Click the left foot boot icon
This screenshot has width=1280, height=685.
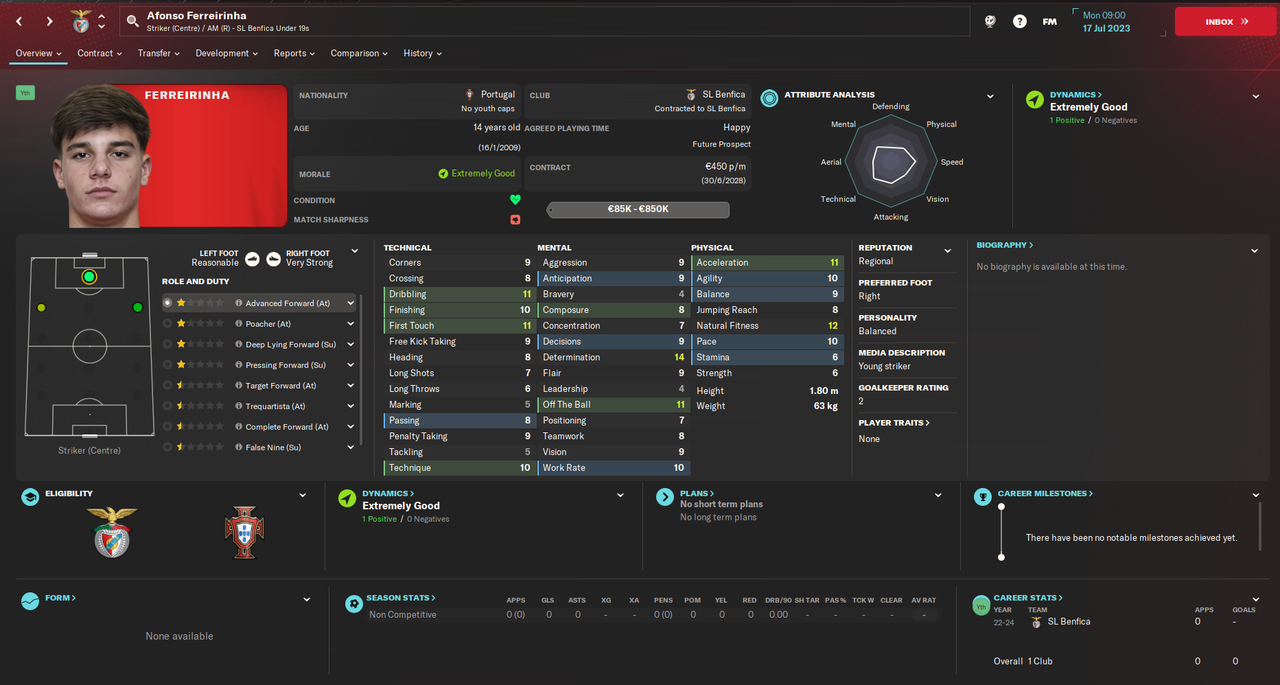tap(252, 258)
